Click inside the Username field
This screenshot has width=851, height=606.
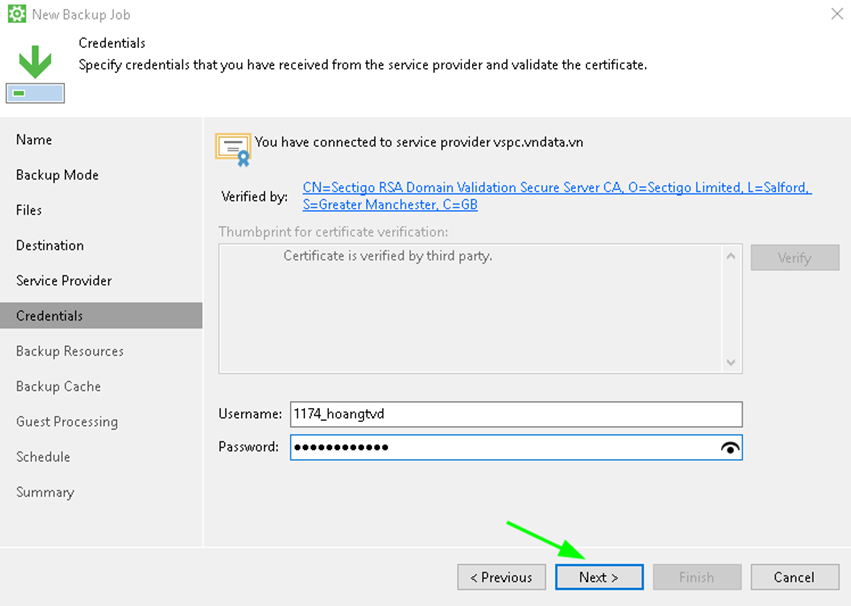click(516, 414)
